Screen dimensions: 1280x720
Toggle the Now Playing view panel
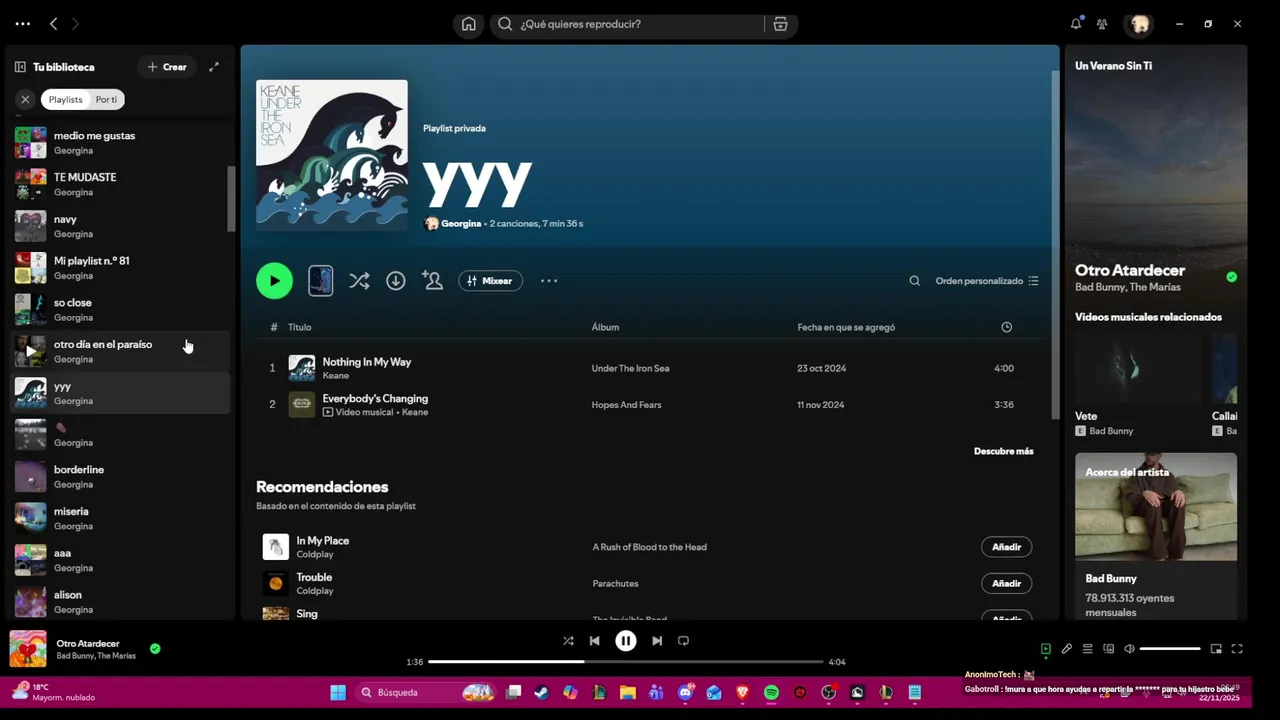pos(1045,649)
